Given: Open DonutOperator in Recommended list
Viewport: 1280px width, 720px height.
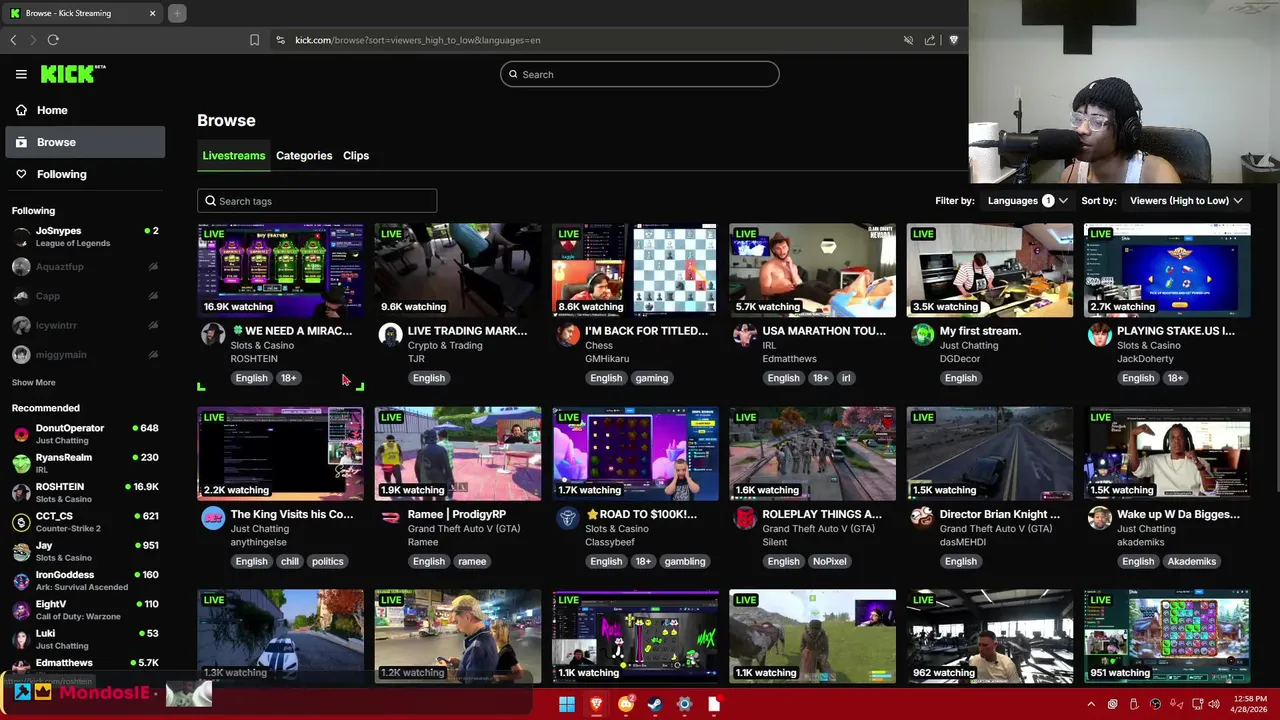Looking at the screenshot, I should [85, 434].
